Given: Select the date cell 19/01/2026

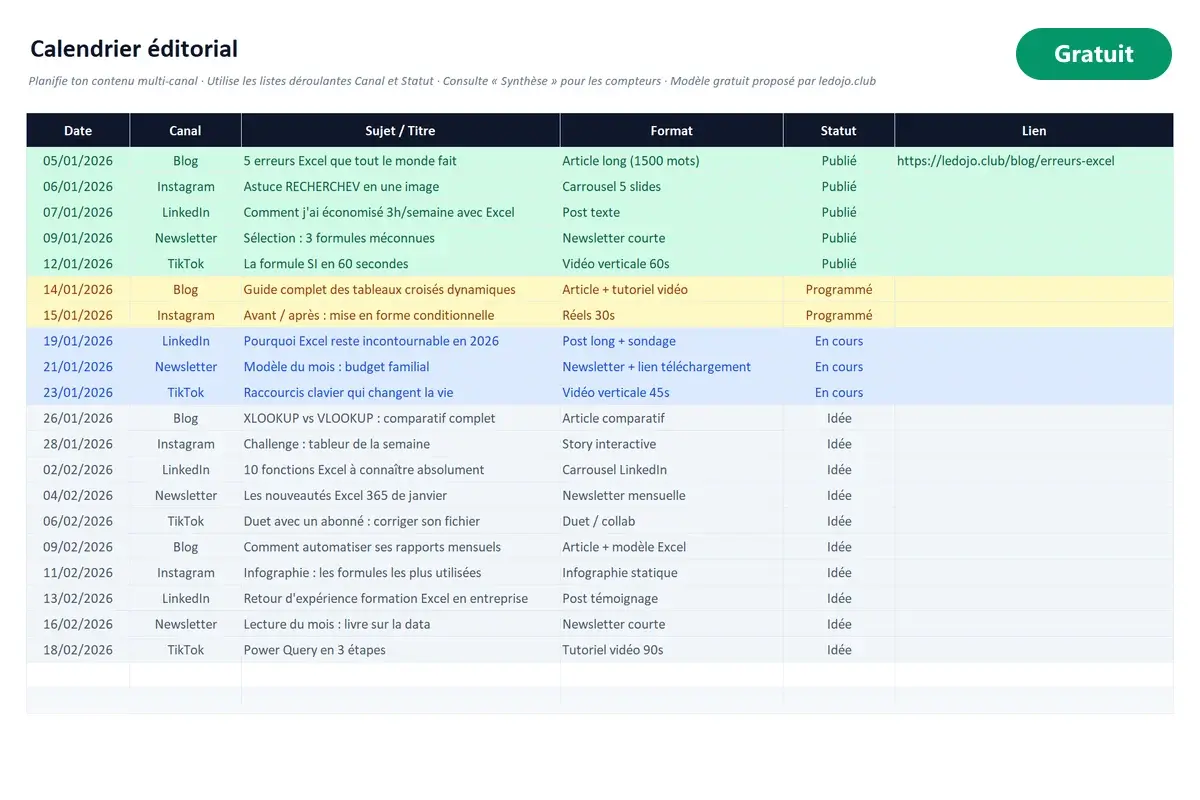Looking at the screenshot, I should pos(78,341).
